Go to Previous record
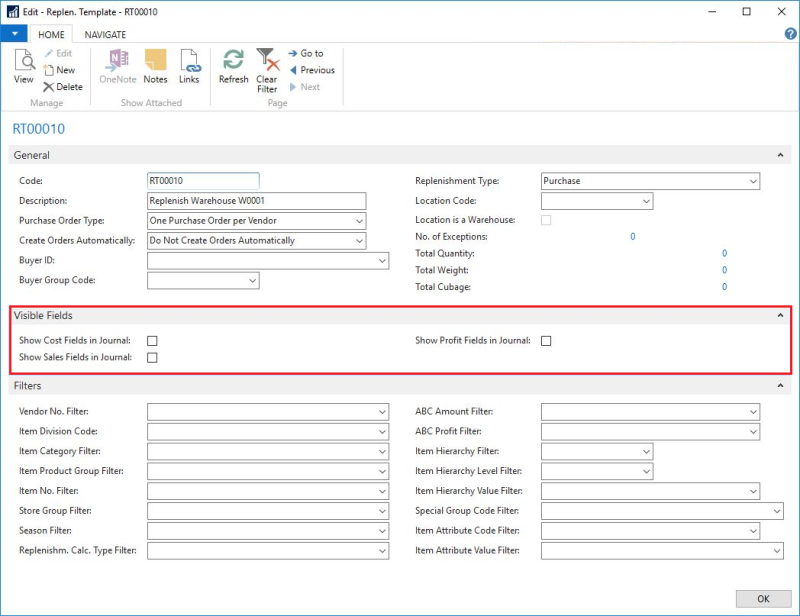The image size is (800, 616). point(311,70)
